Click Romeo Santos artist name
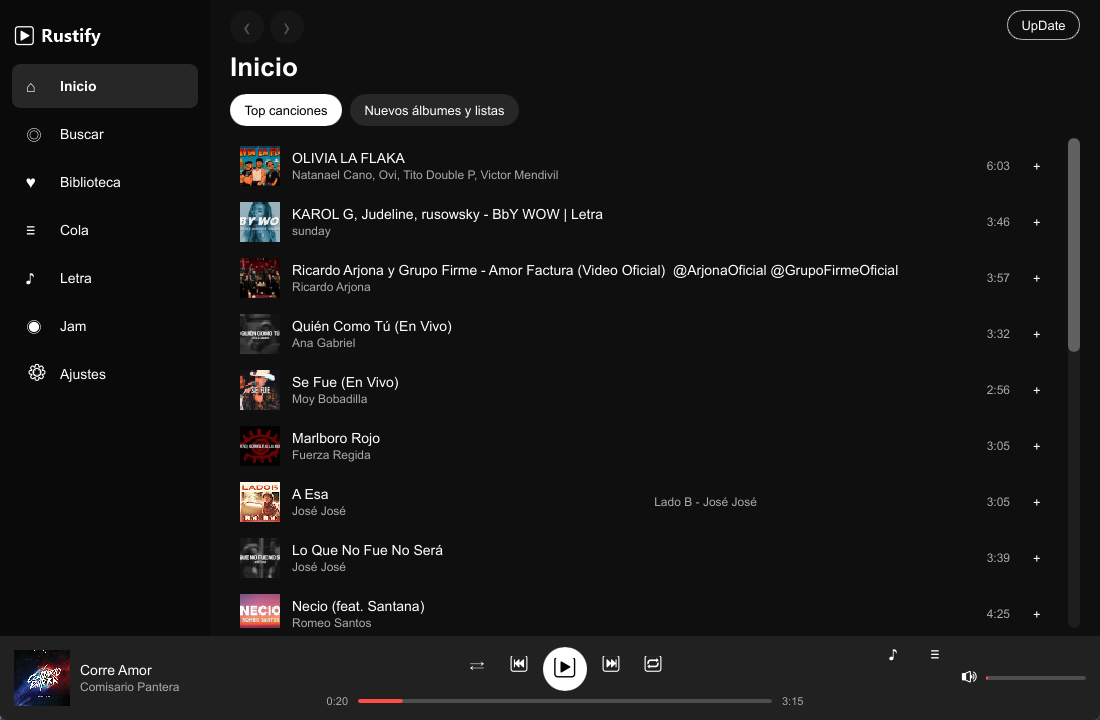 tap(331, 623)
